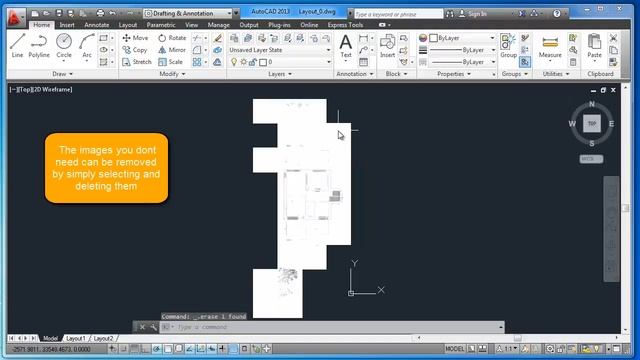640x360 pixels.
Task: Click the Rotate tool
Action: (172, 38)
